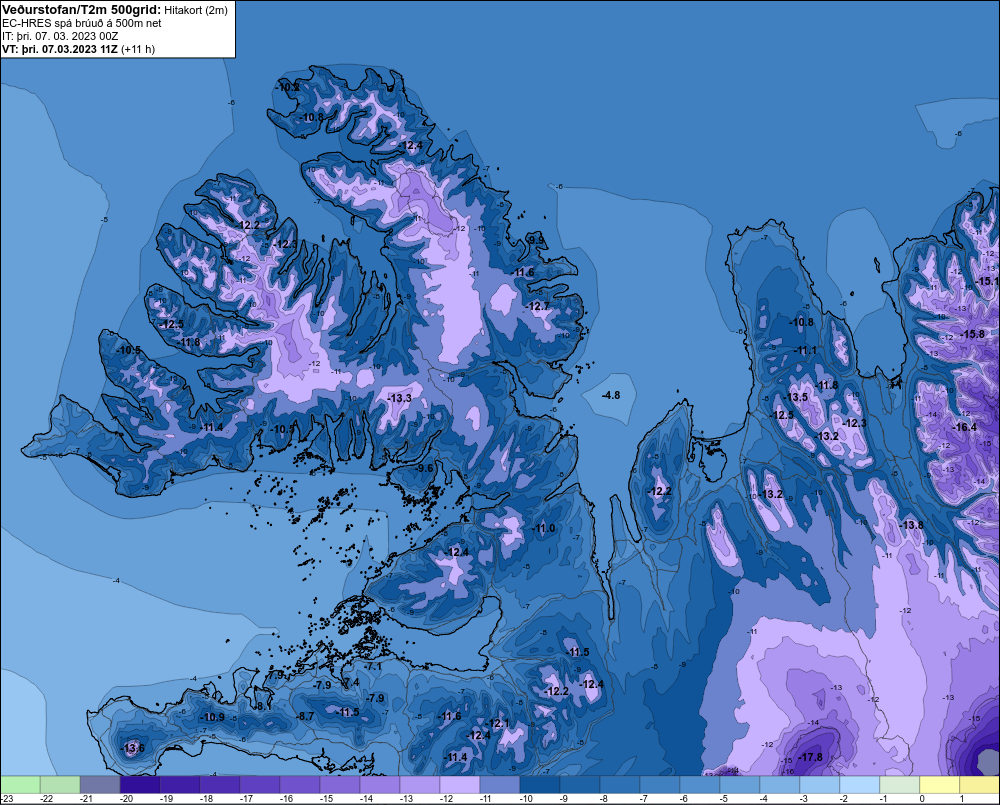Click the gray-blue legend swatch labeled -21
This screenshot has width=1000, height=805.
[99, 785]
